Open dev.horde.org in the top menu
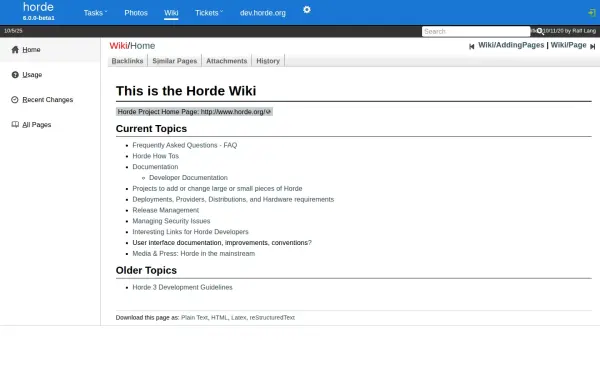The width and height of the screenshot is (600, 375). [262, 13]
